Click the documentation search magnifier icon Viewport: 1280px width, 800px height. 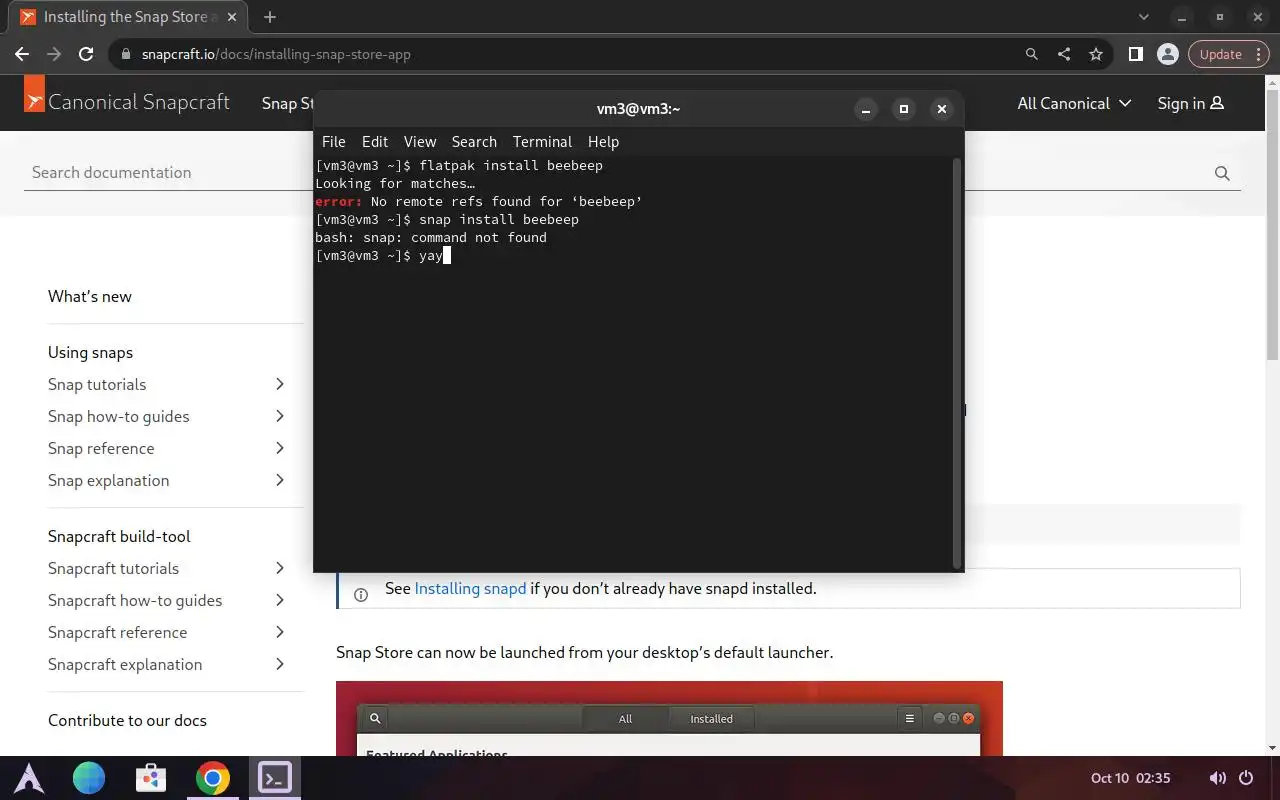[x=1222, y=173]
